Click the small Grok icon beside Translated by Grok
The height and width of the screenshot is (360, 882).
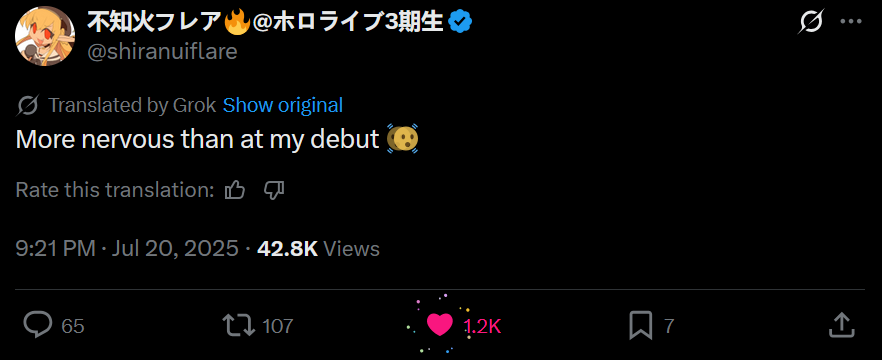pyautogui.click(x=28, y=105)
